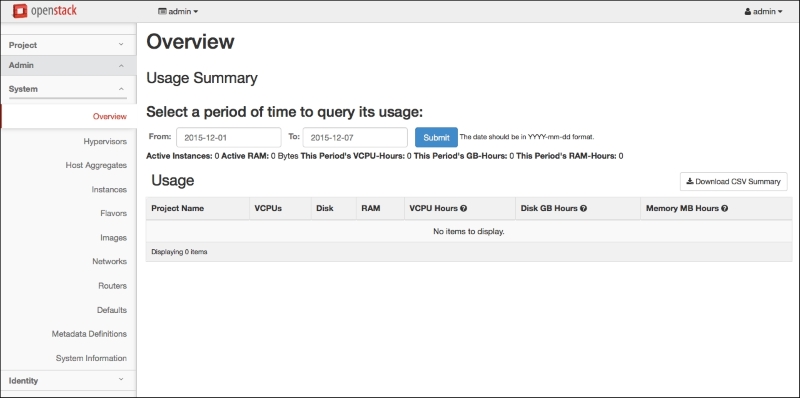Screen dimensions: 800x398
Task: Expand the Project sidebar section
Action: [x=68, y=45]
